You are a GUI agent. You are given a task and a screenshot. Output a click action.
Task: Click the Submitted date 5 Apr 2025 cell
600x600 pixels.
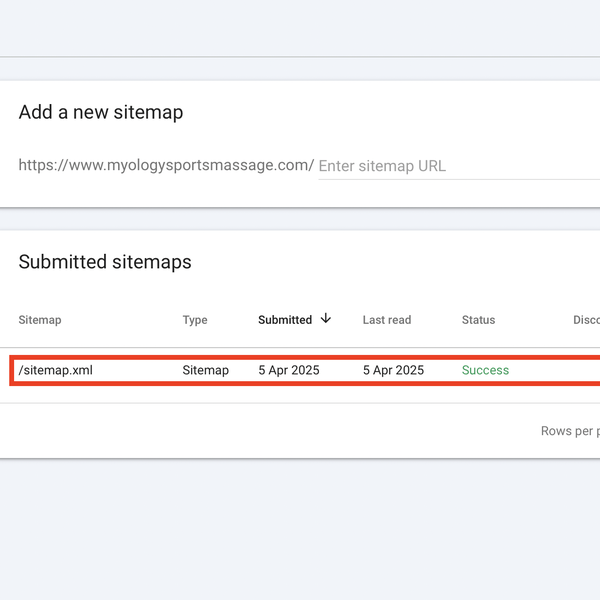coord(289,370)
